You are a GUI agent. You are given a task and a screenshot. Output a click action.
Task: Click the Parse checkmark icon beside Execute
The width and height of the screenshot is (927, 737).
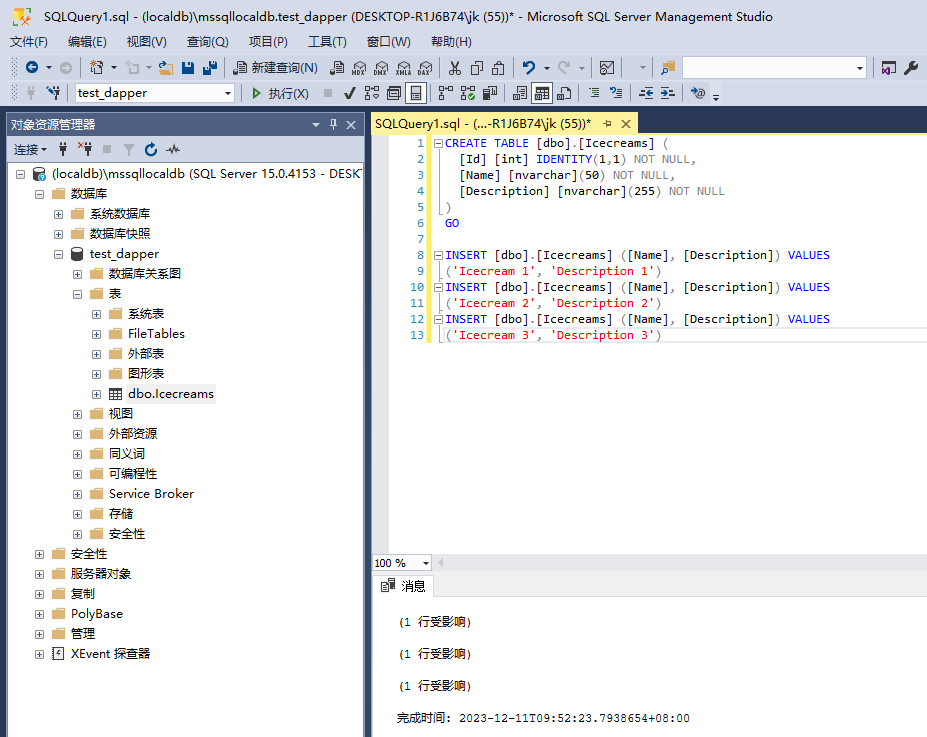[x=349, y=93]
